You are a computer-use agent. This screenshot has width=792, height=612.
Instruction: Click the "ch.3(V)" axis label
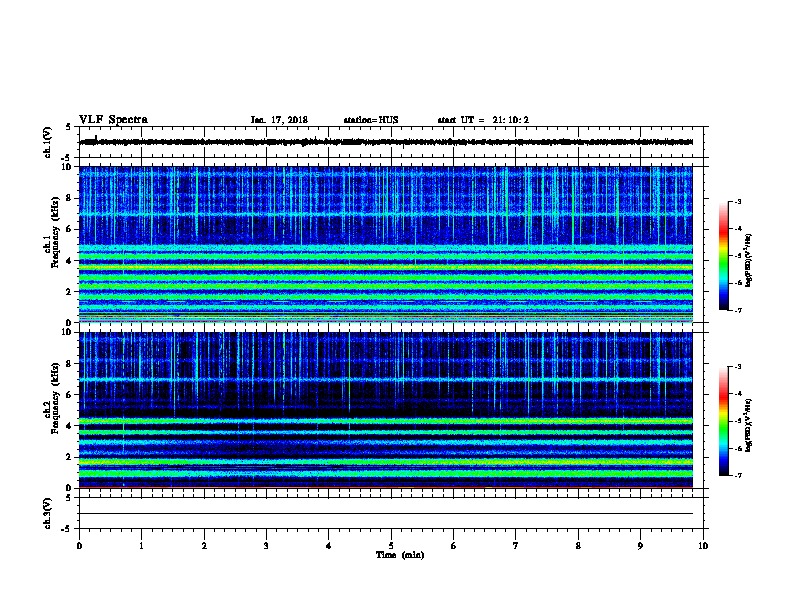[x=47, y=513]
